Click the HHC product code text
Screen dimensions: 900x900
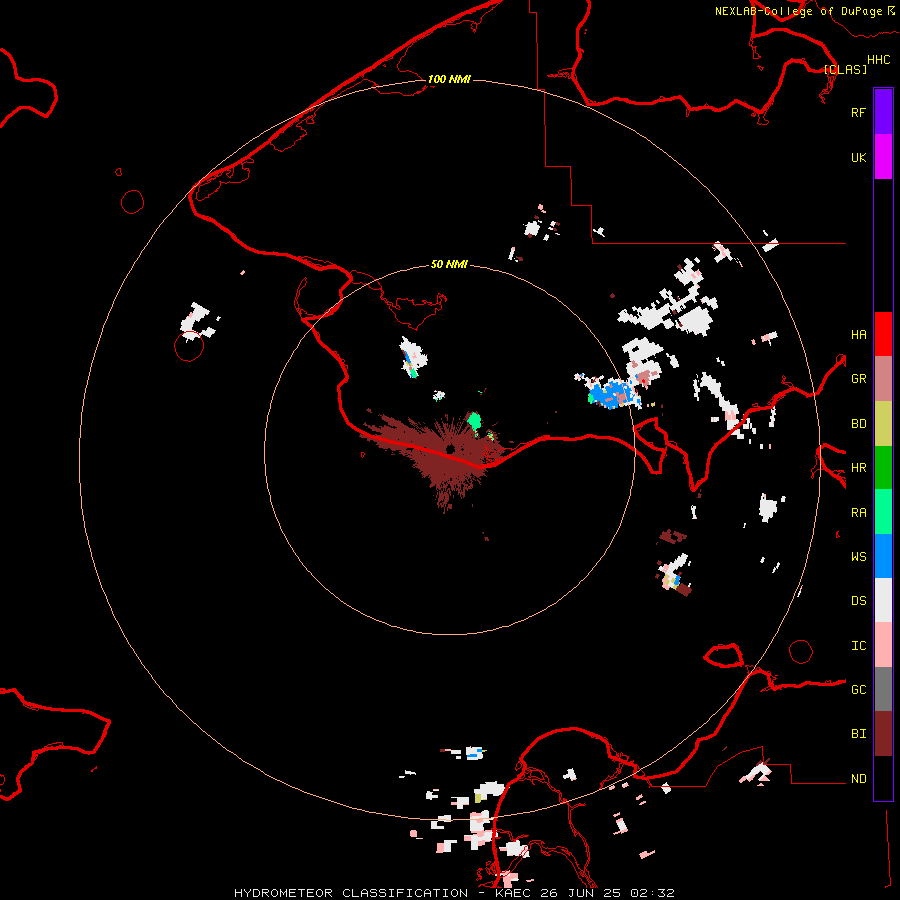(879, 60)
